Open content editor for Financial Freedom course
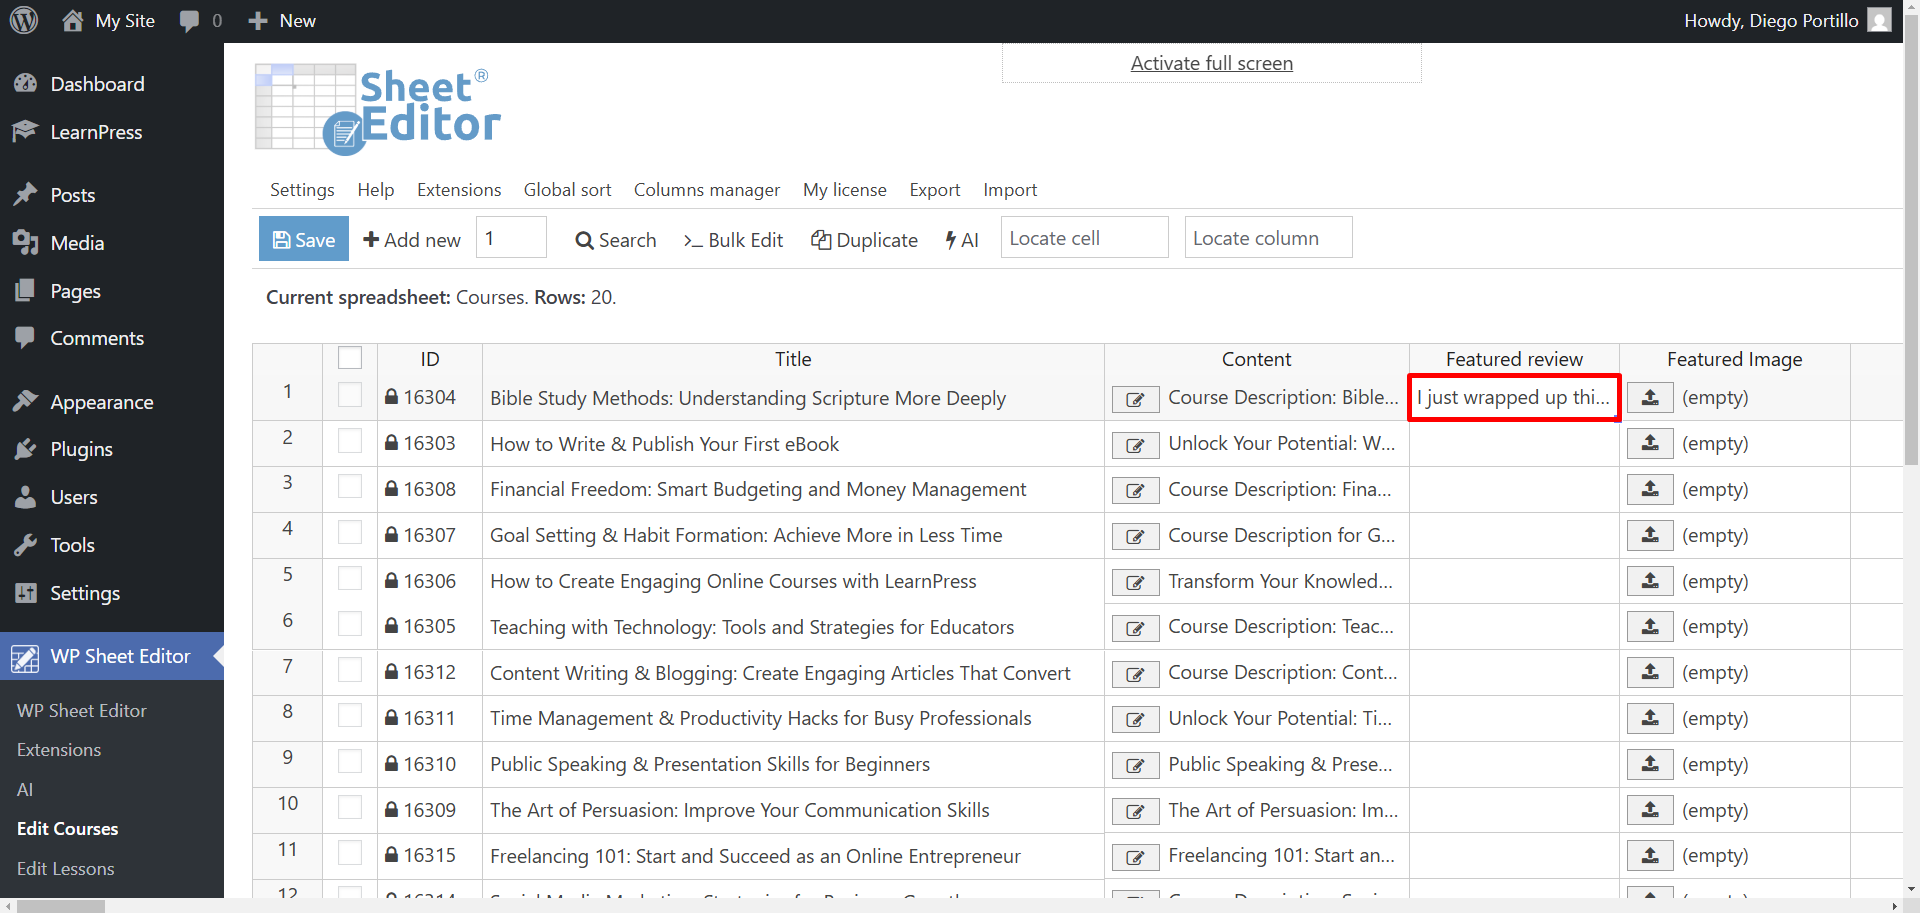The image size is (1920, 913). 1135,491
